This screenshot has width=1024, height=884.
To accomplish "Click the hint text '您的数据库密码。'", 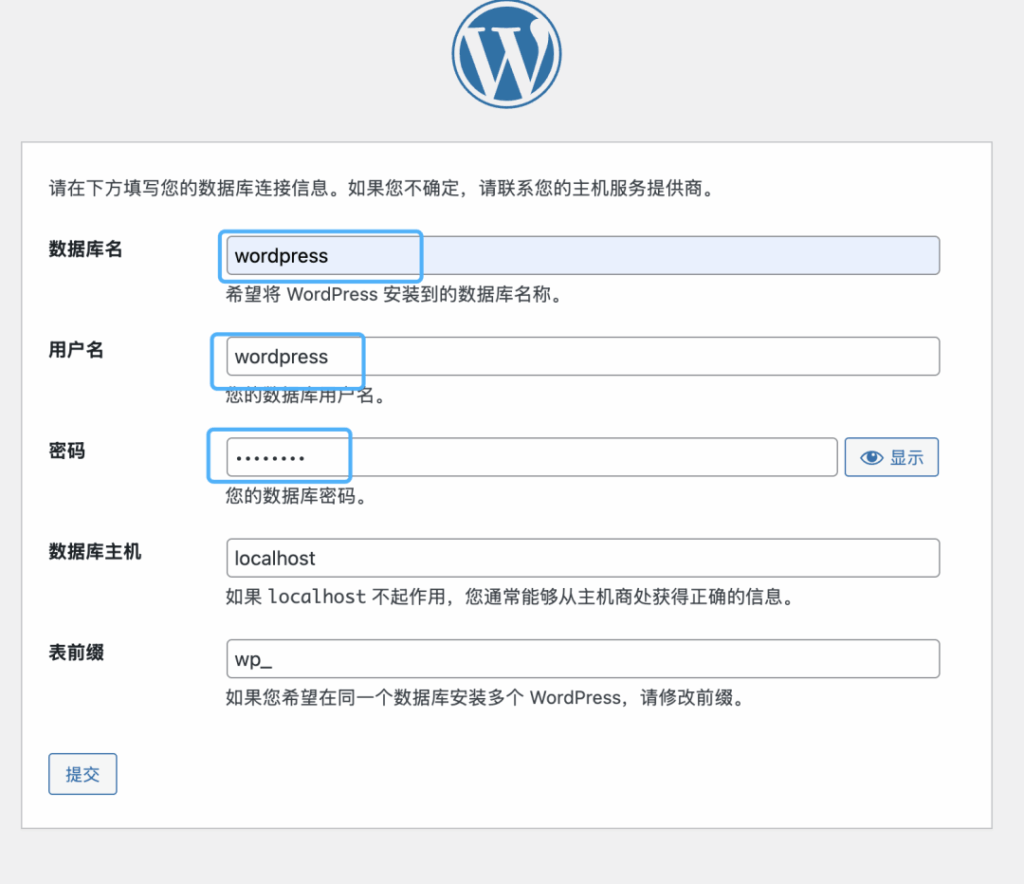I will pos(296,496).
